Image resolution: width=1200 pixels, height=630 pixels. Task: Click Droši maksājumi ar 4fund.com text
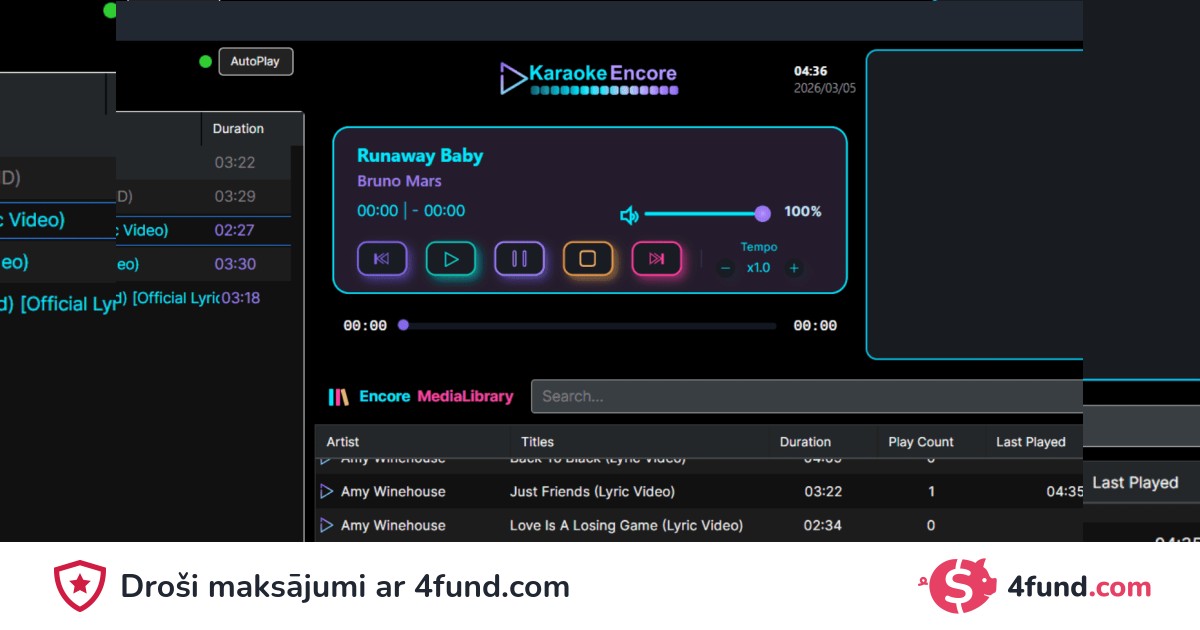(345, 587)
